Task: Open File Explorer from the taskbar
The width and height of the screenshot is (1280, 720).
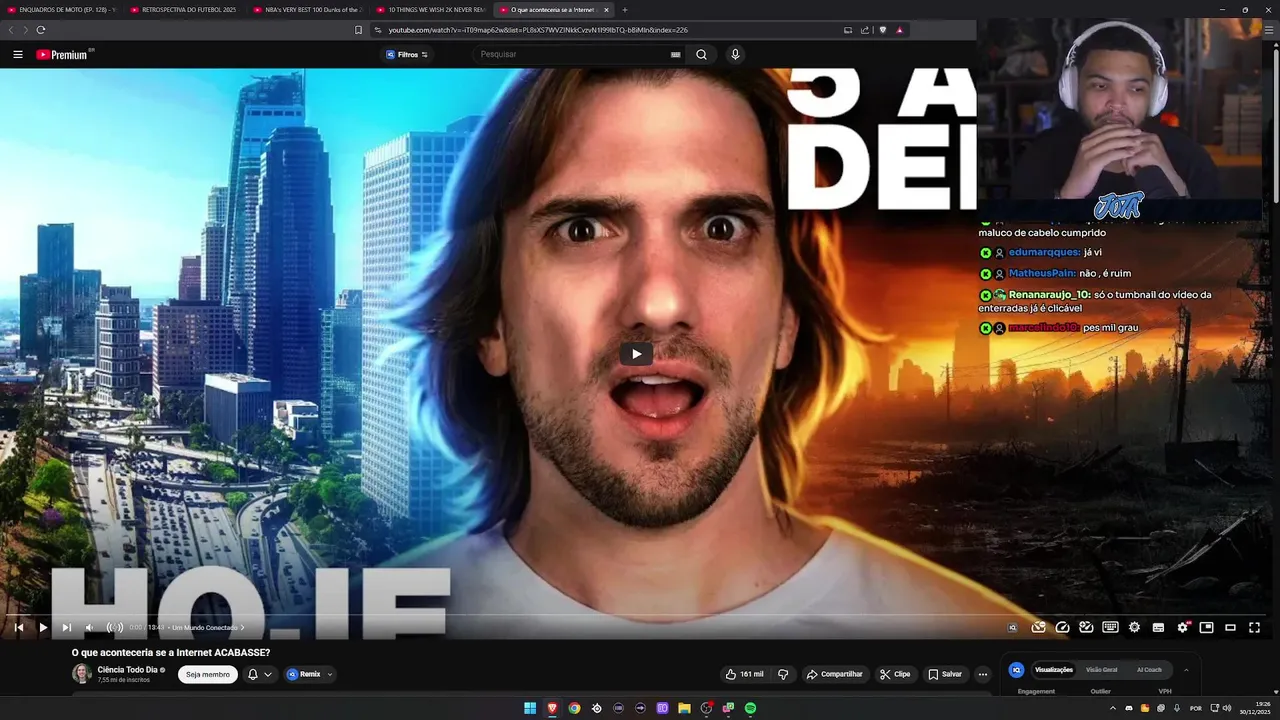Action: coord(684,708)
